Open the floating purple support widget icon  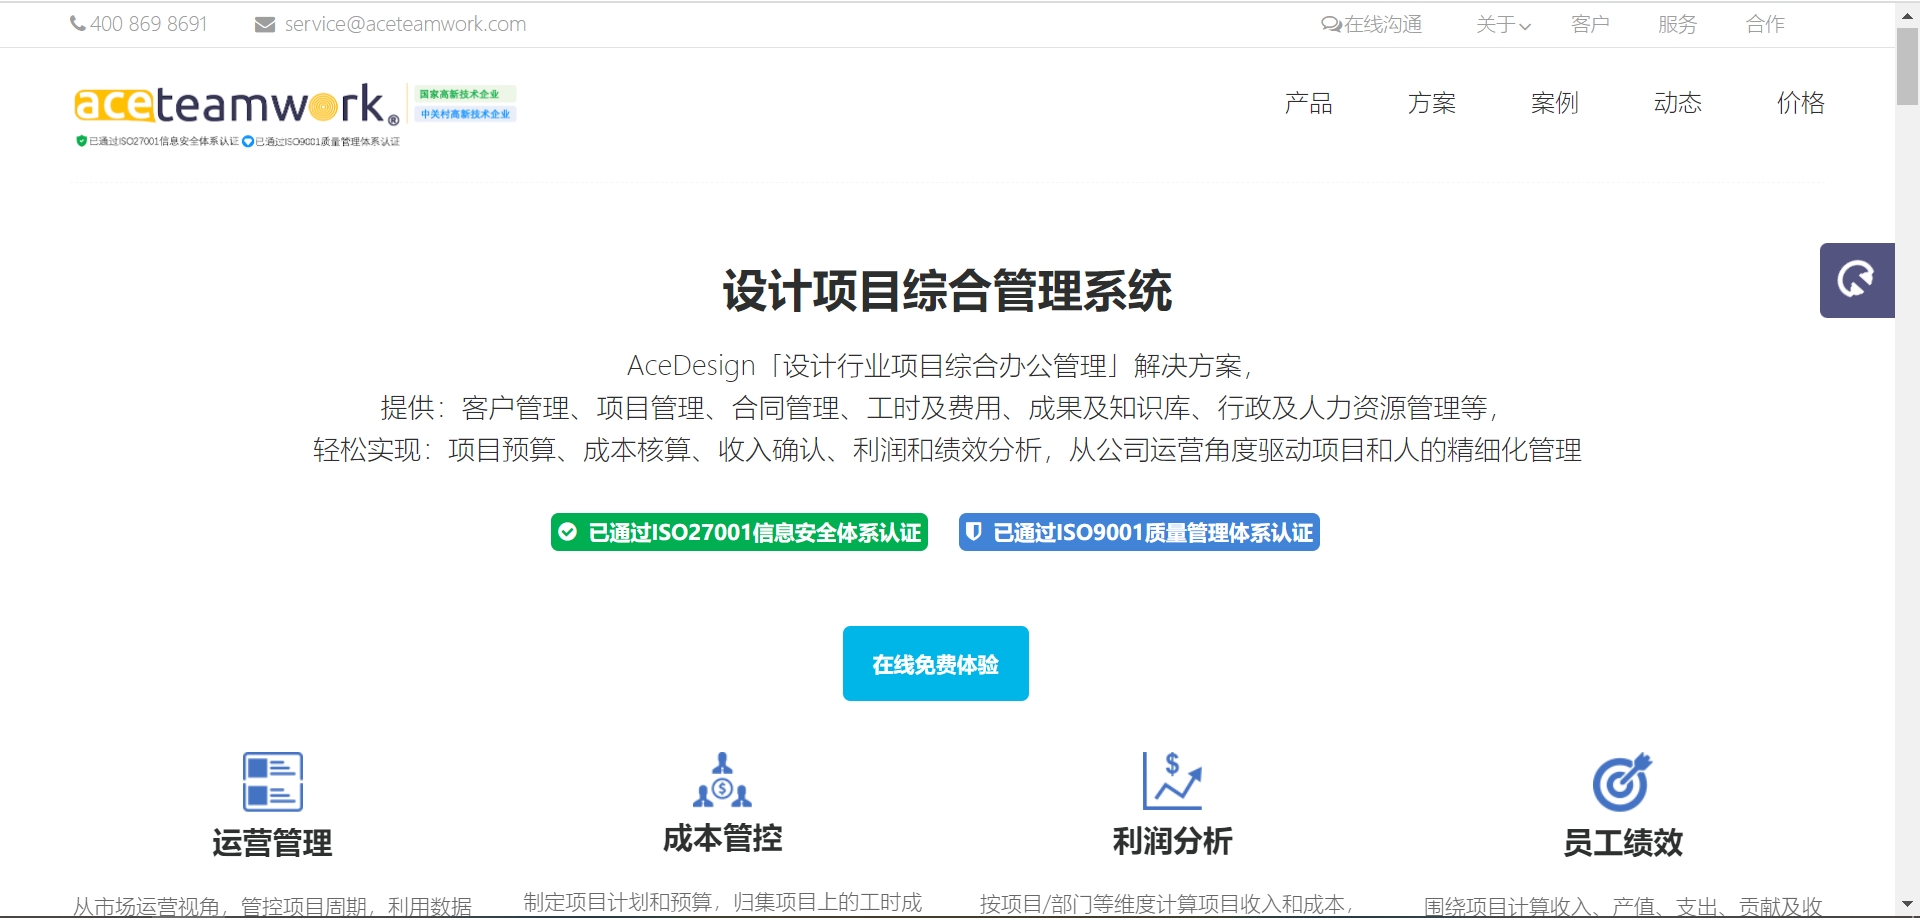tap(1857, 280)
